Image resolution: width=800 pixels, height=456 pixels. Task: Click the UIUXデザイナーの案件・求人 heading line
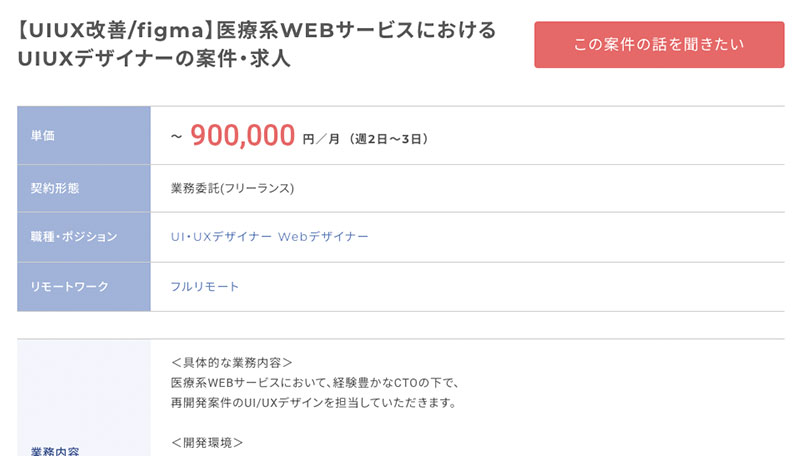click(154, 58)
